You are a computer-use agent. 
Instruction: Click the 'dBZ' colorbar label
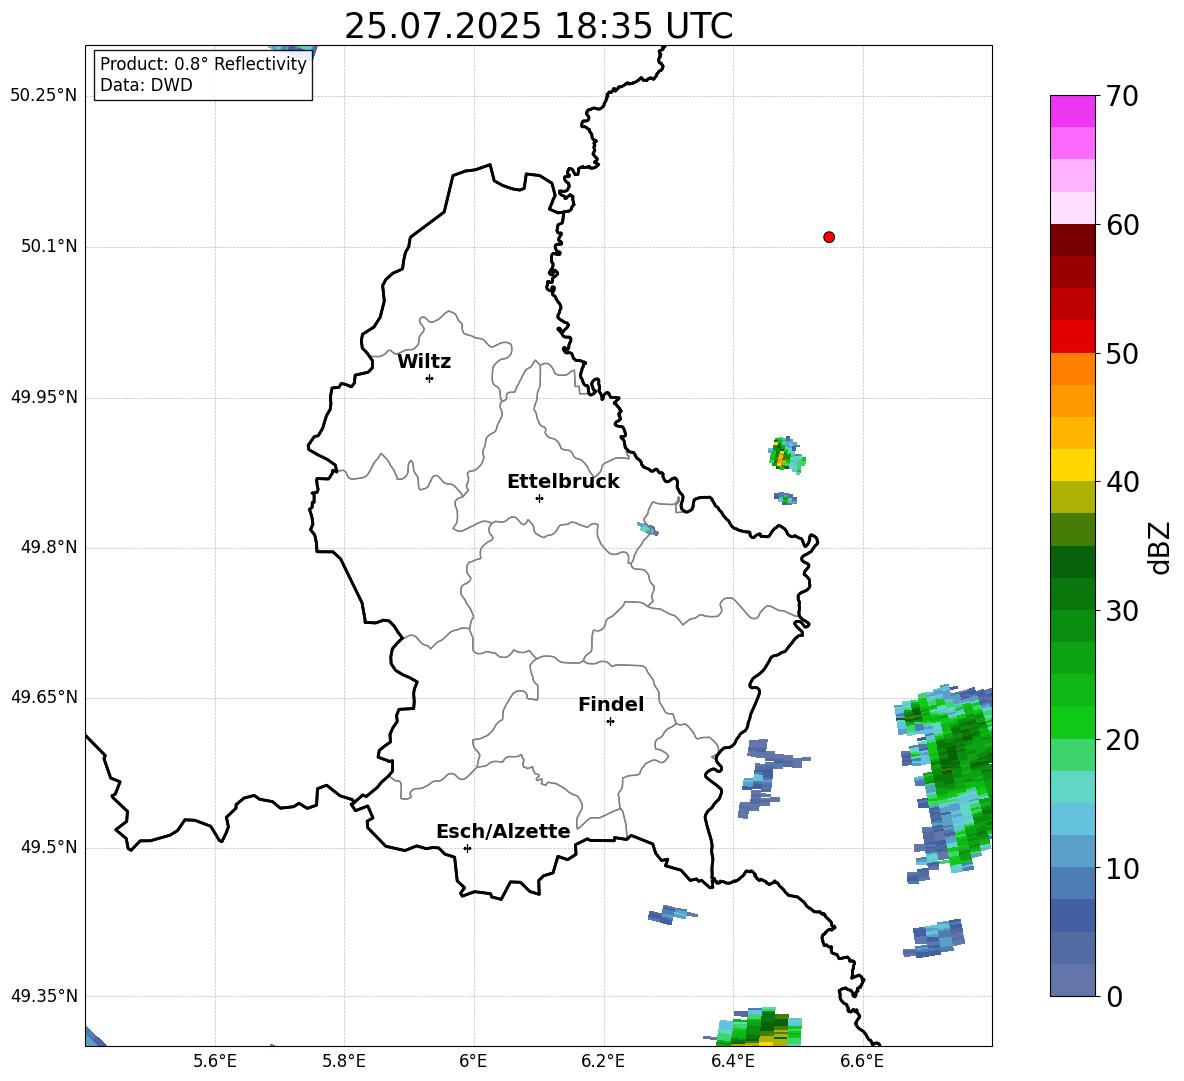click(1158, 547)
